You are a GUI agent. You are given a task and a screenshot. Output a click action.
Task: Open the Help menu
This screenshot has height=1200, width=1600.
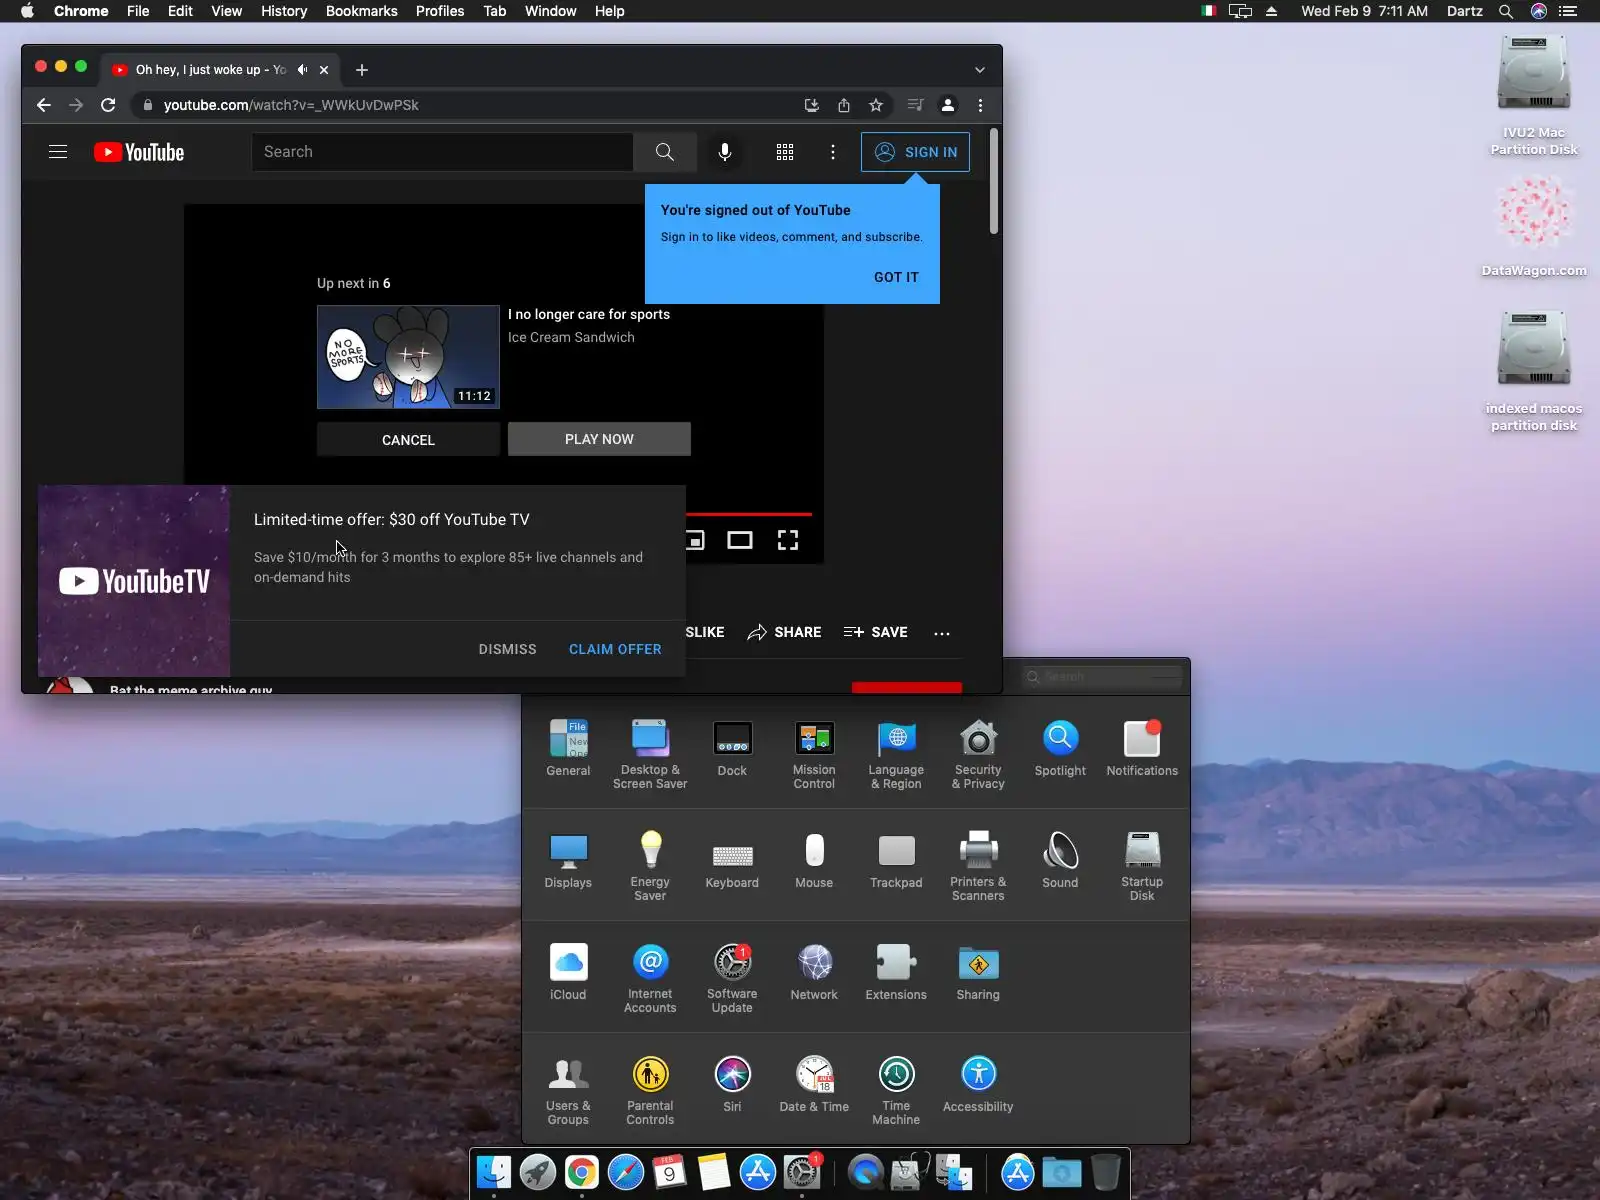coord(609,11)
